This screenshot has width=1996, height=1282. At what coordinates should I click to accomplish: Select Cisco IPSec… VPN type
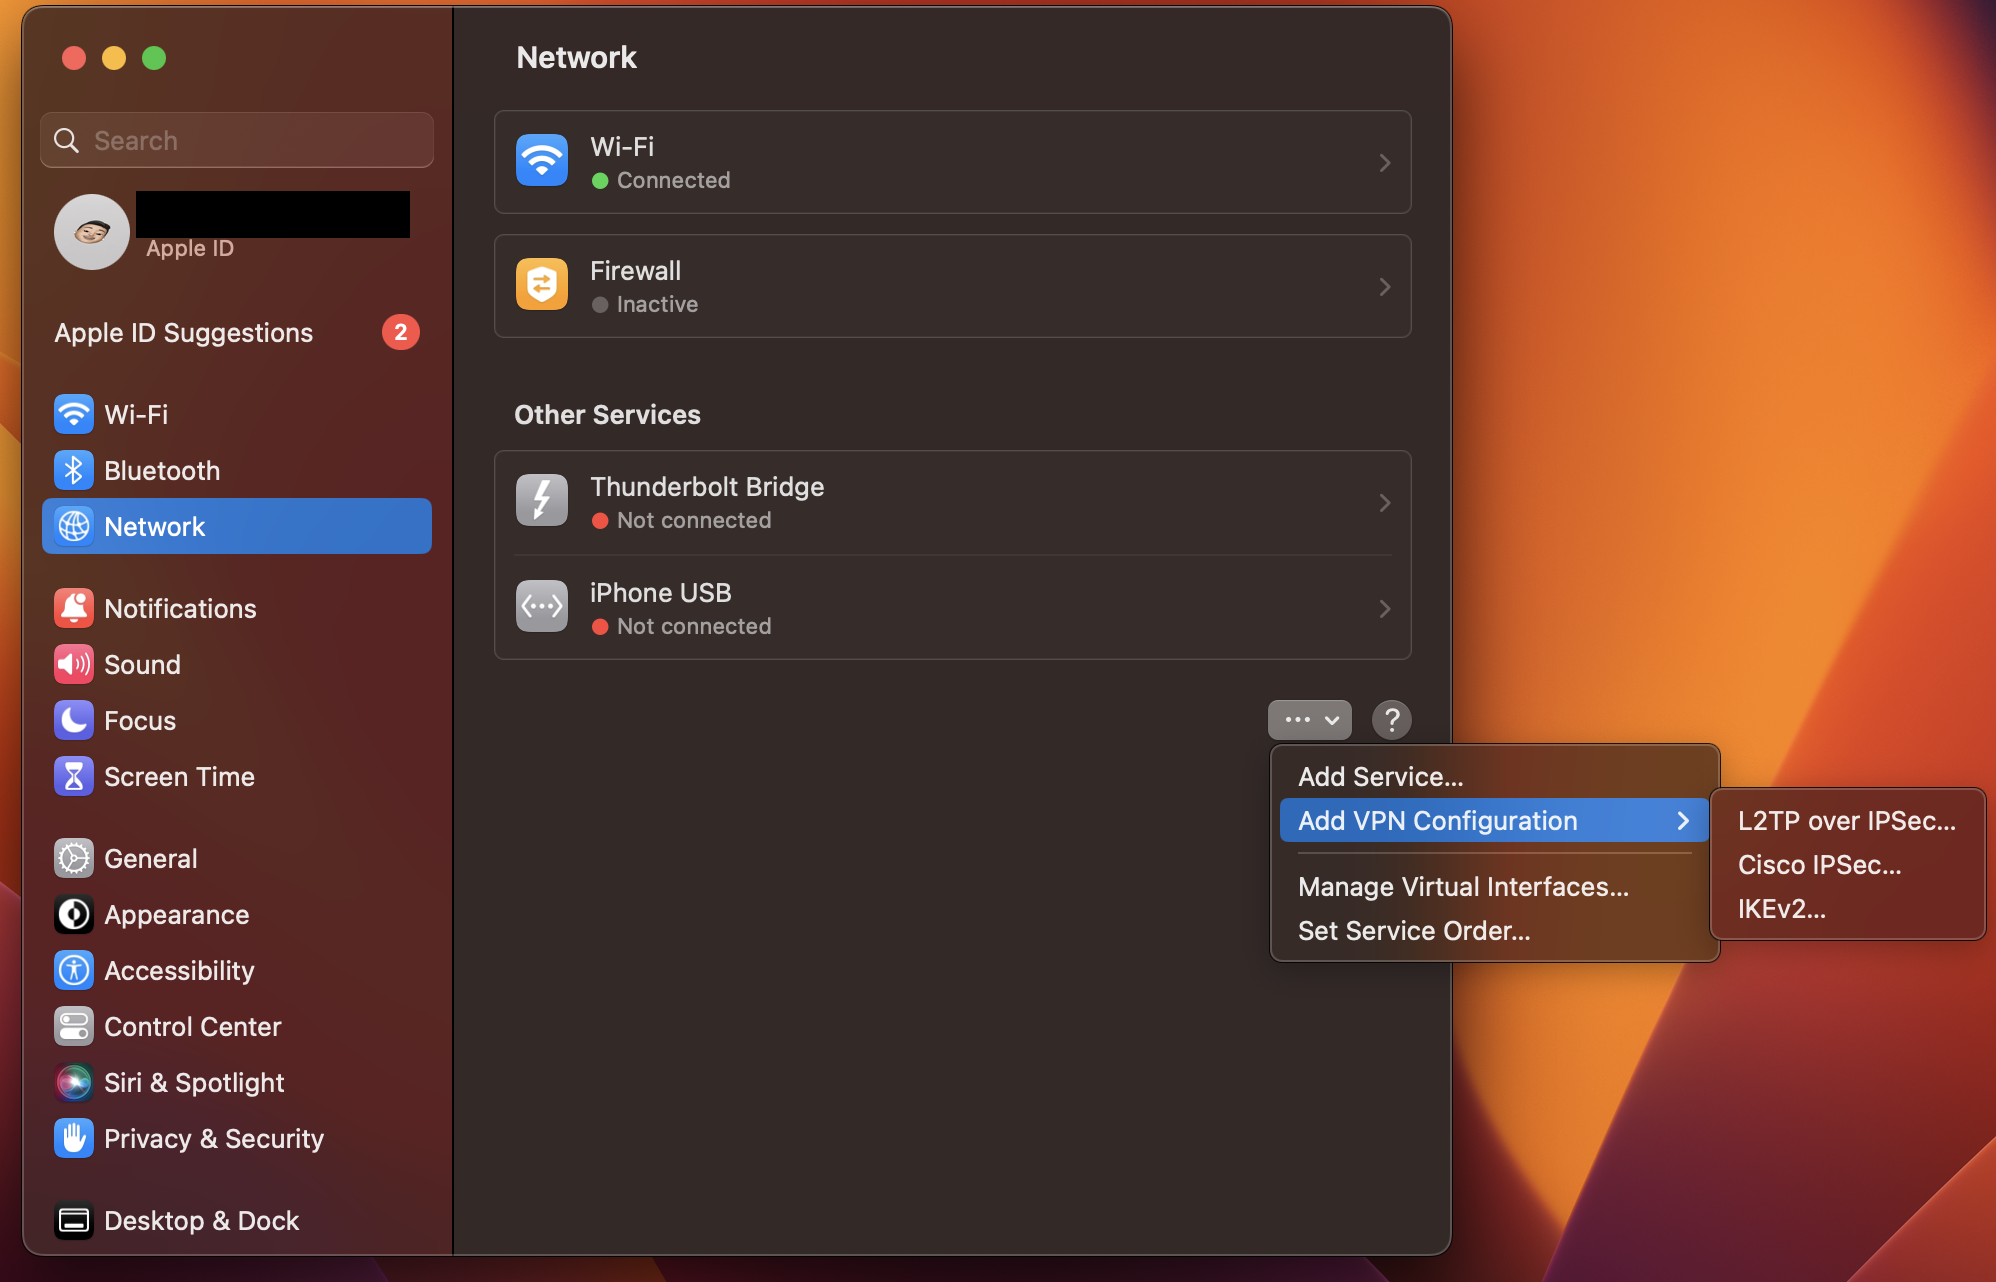(x=1847, y=864)
